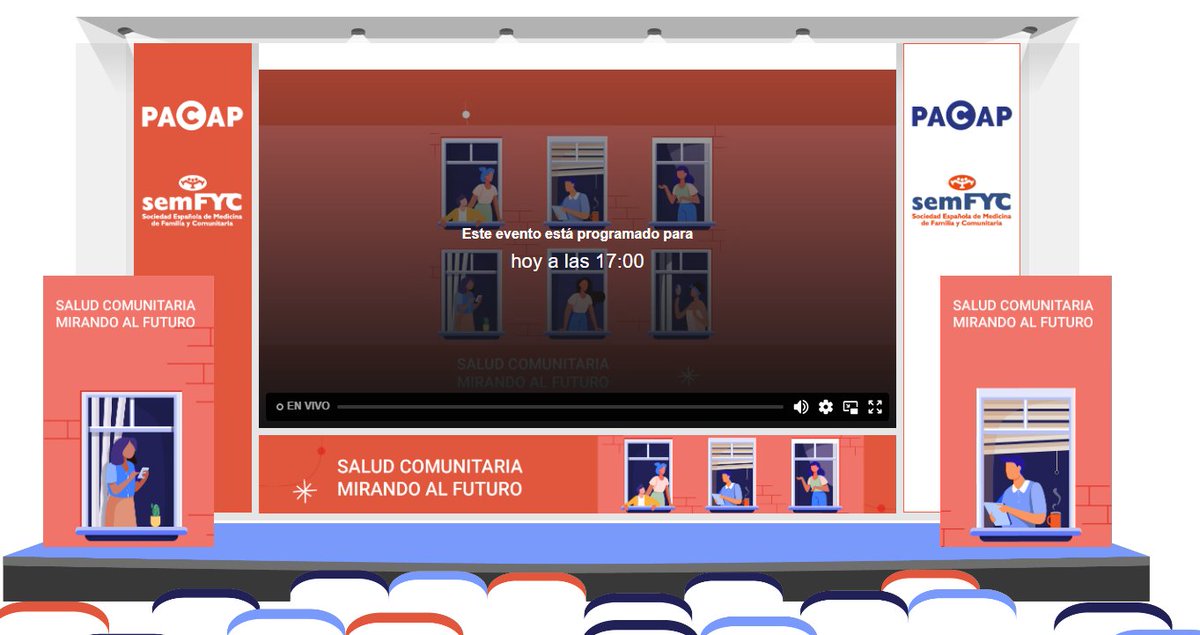
Task: Click 'SALUD COMUNITARIA' text below the video
Action: tap(430, 467)
